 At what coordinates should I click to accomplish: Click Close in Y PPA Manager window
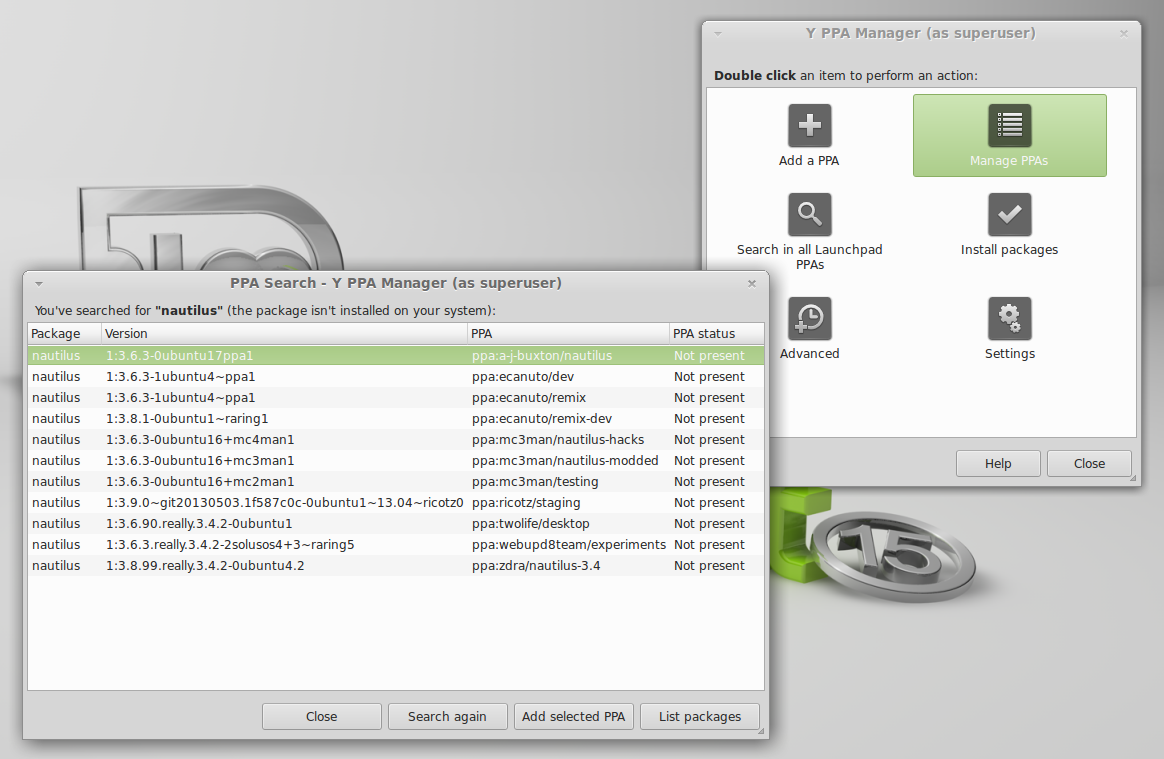coord(1089,463)
